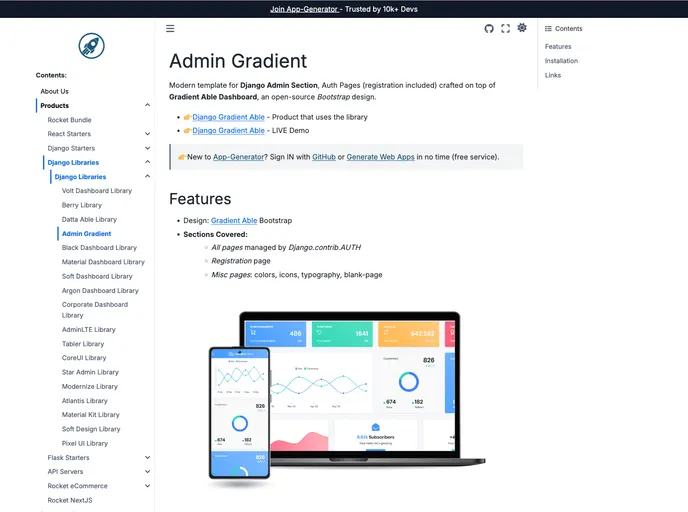Viewport: 688px width, 512px height.
Task: Collapse the top-level Django Libraries chevron
Action: 147,162
